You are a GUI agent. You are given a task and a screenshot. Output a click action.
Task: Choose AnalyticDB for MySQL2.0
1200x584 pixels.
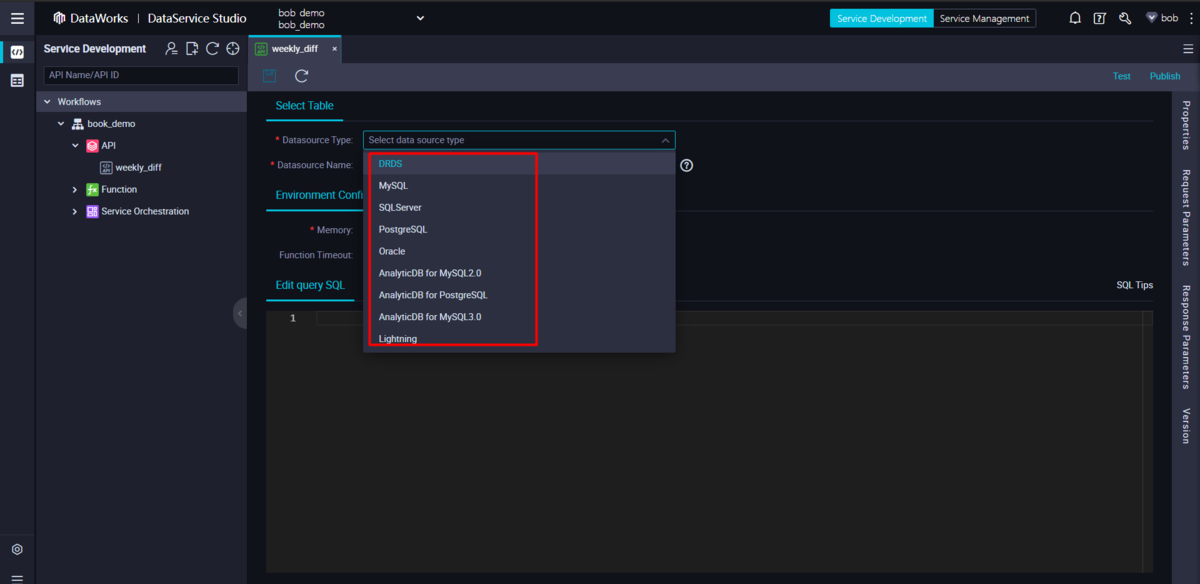[519, 273]
